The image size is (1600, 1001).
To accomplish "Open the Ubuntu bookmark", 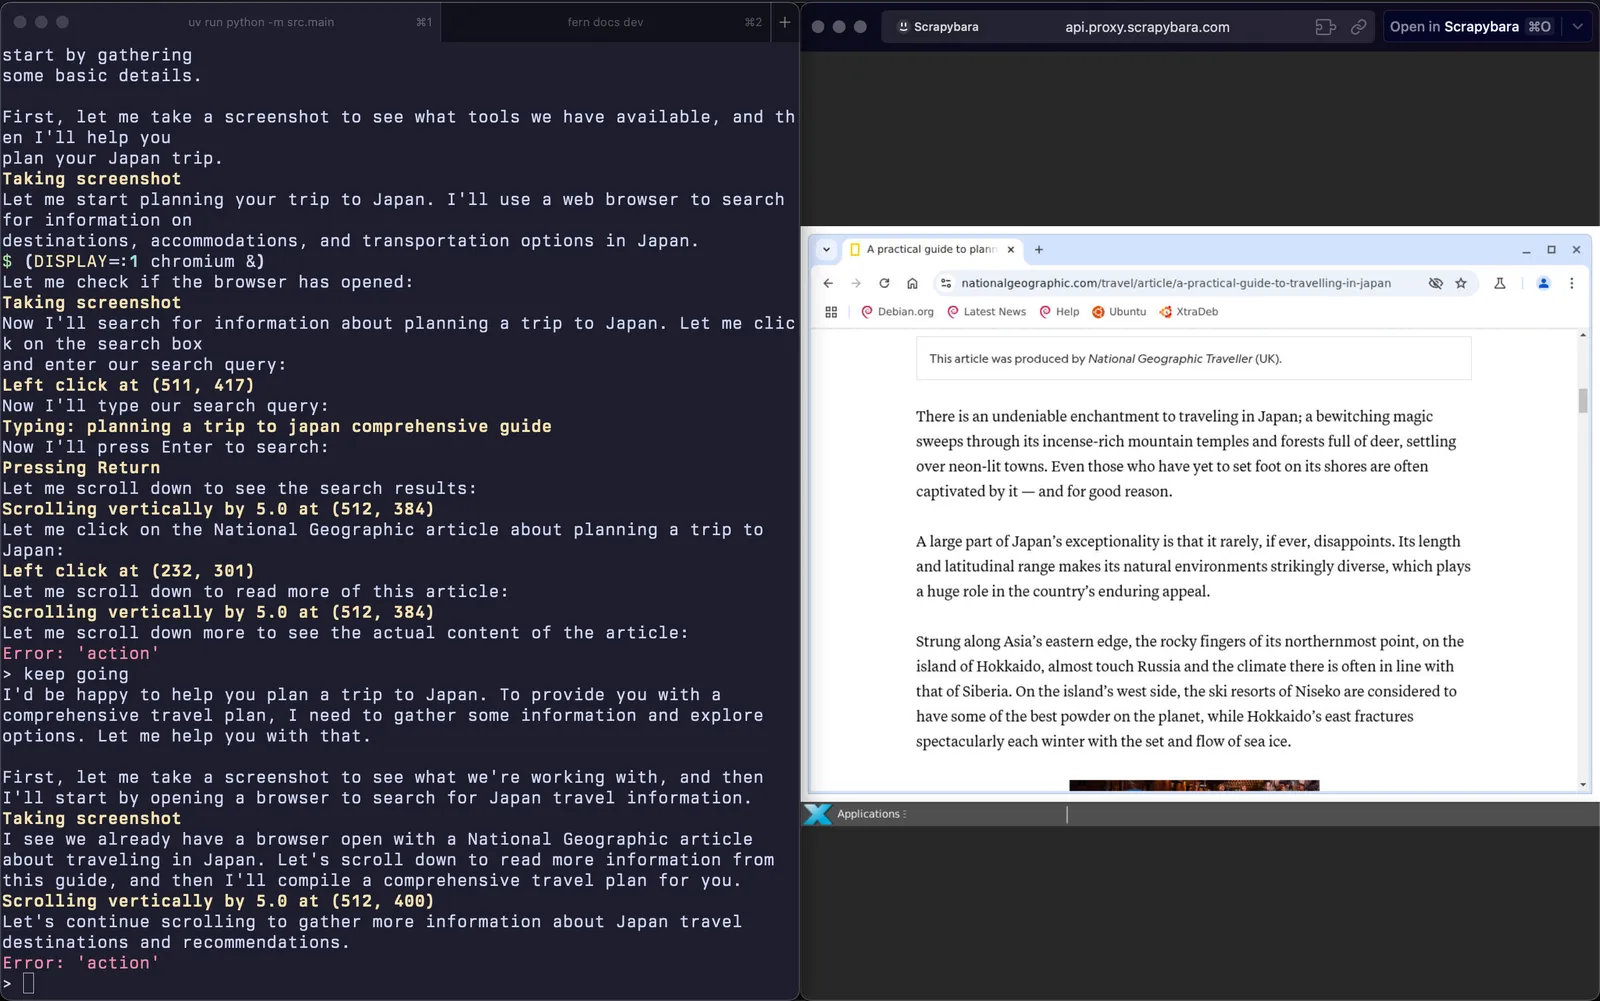I will (1119, 312).
